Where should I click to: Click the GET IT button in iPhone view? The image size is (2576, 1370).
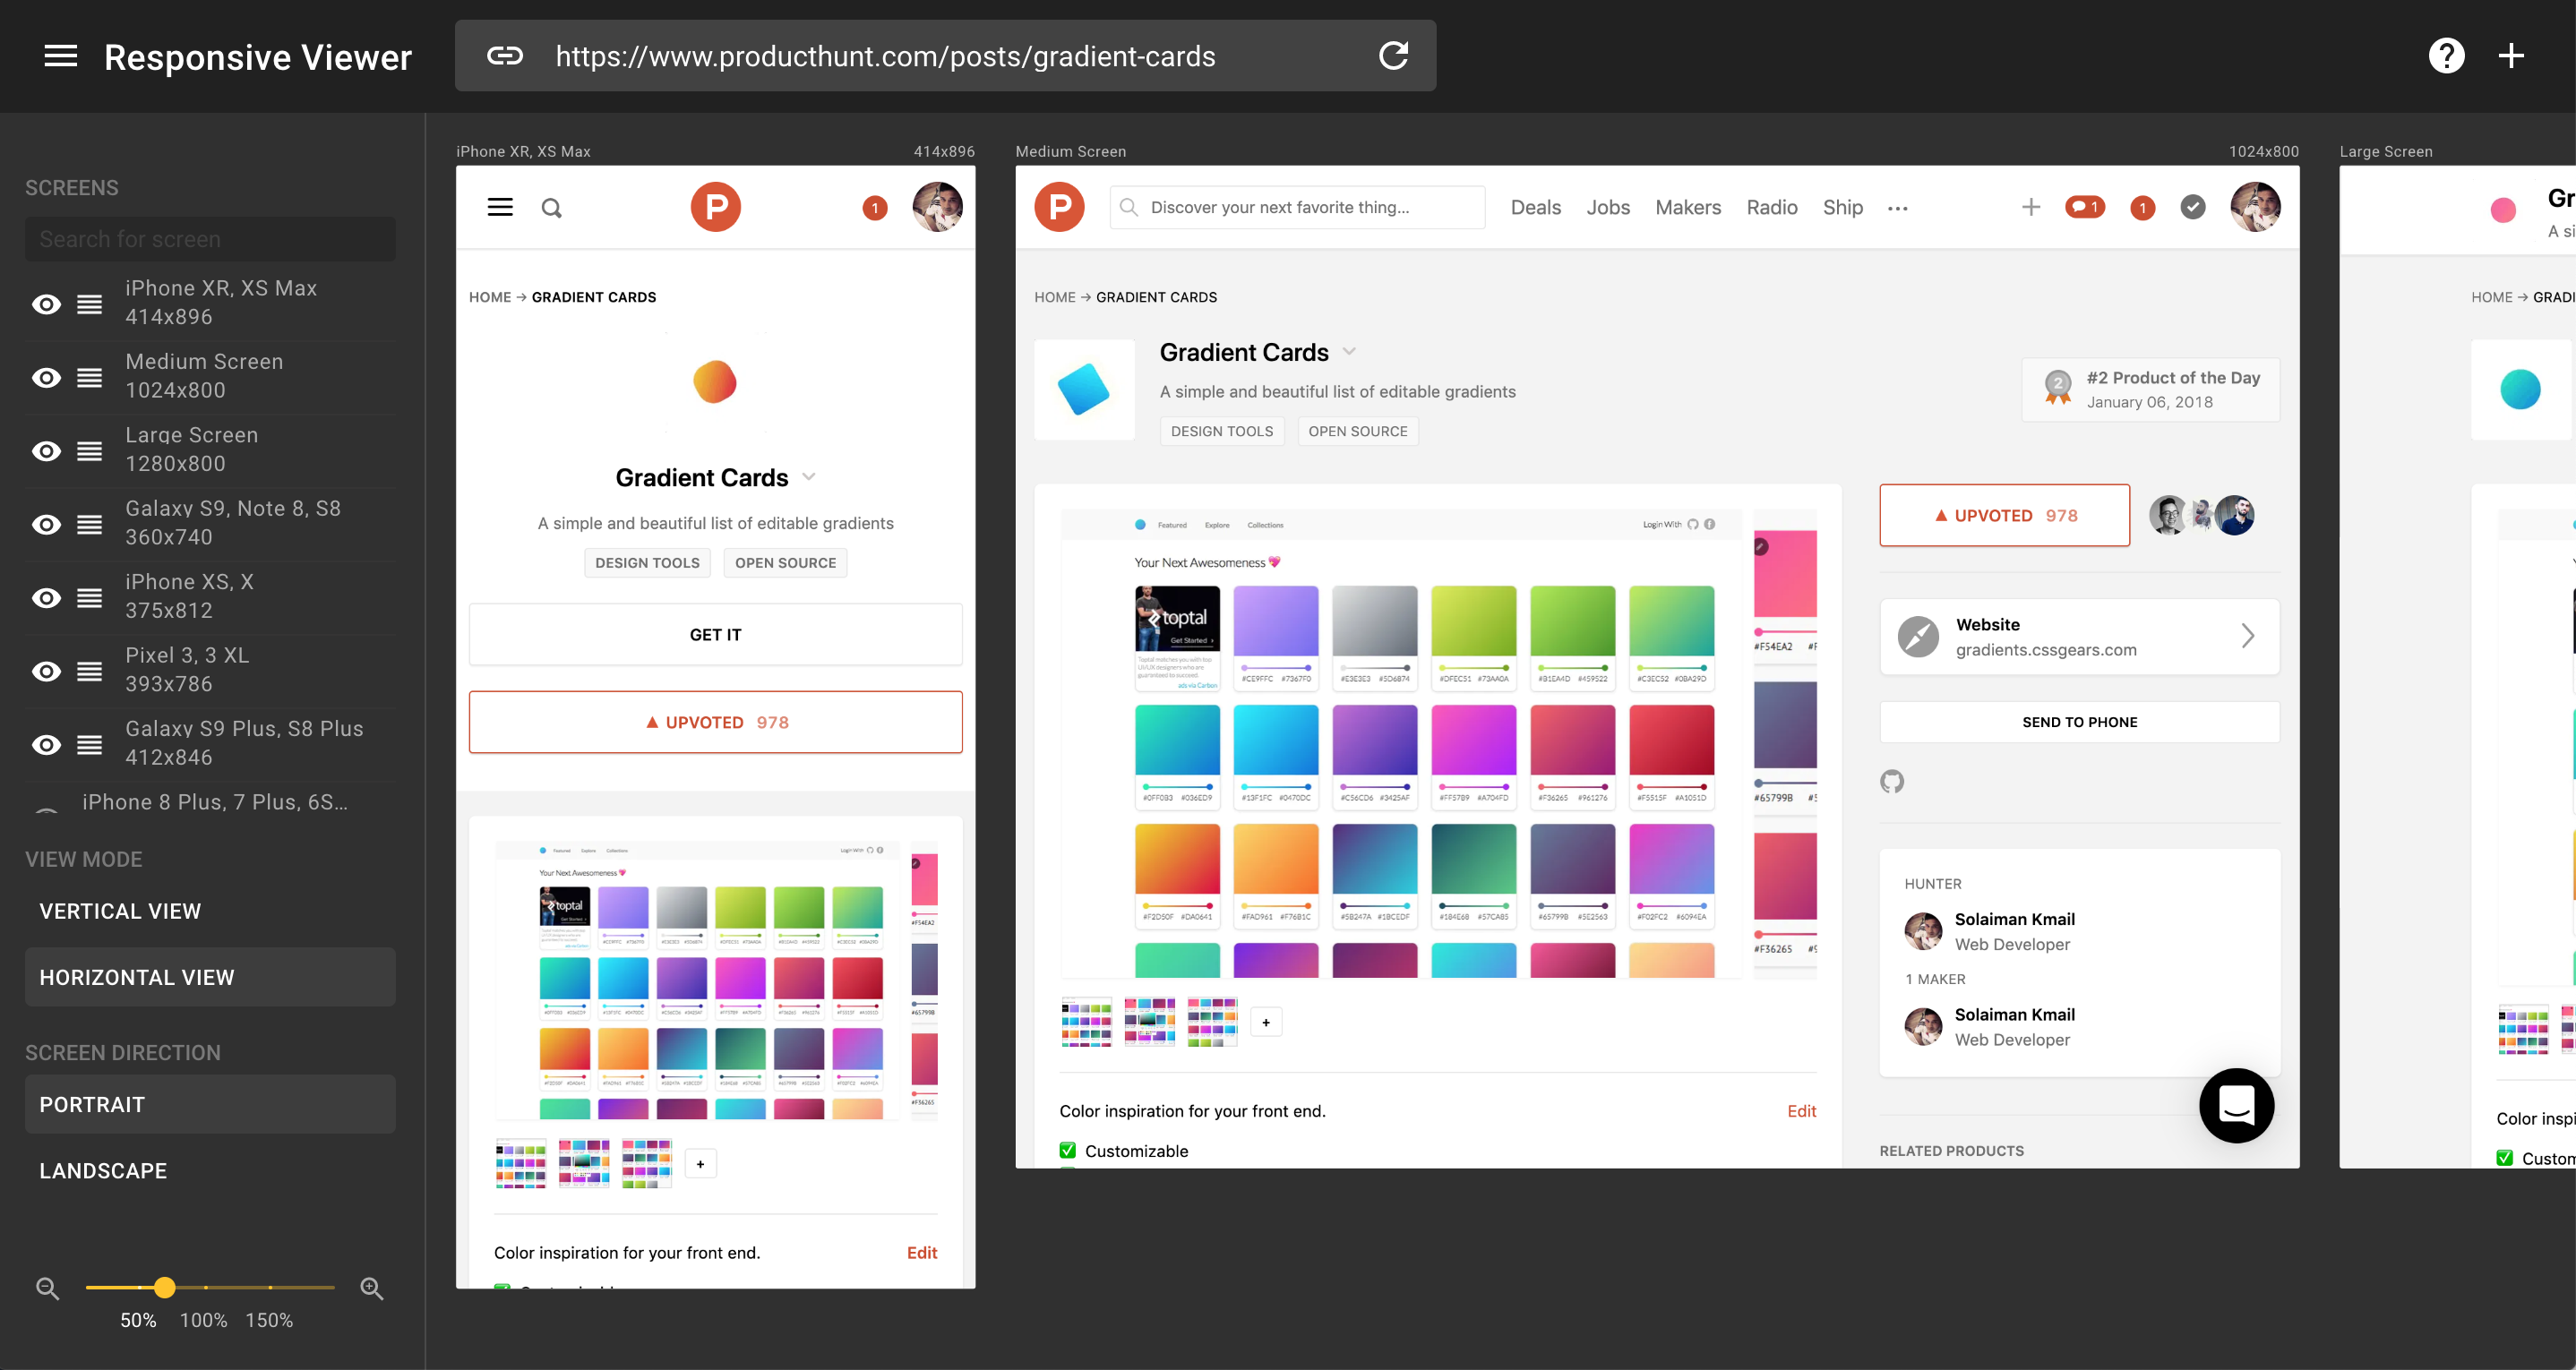tap(715, 634)
